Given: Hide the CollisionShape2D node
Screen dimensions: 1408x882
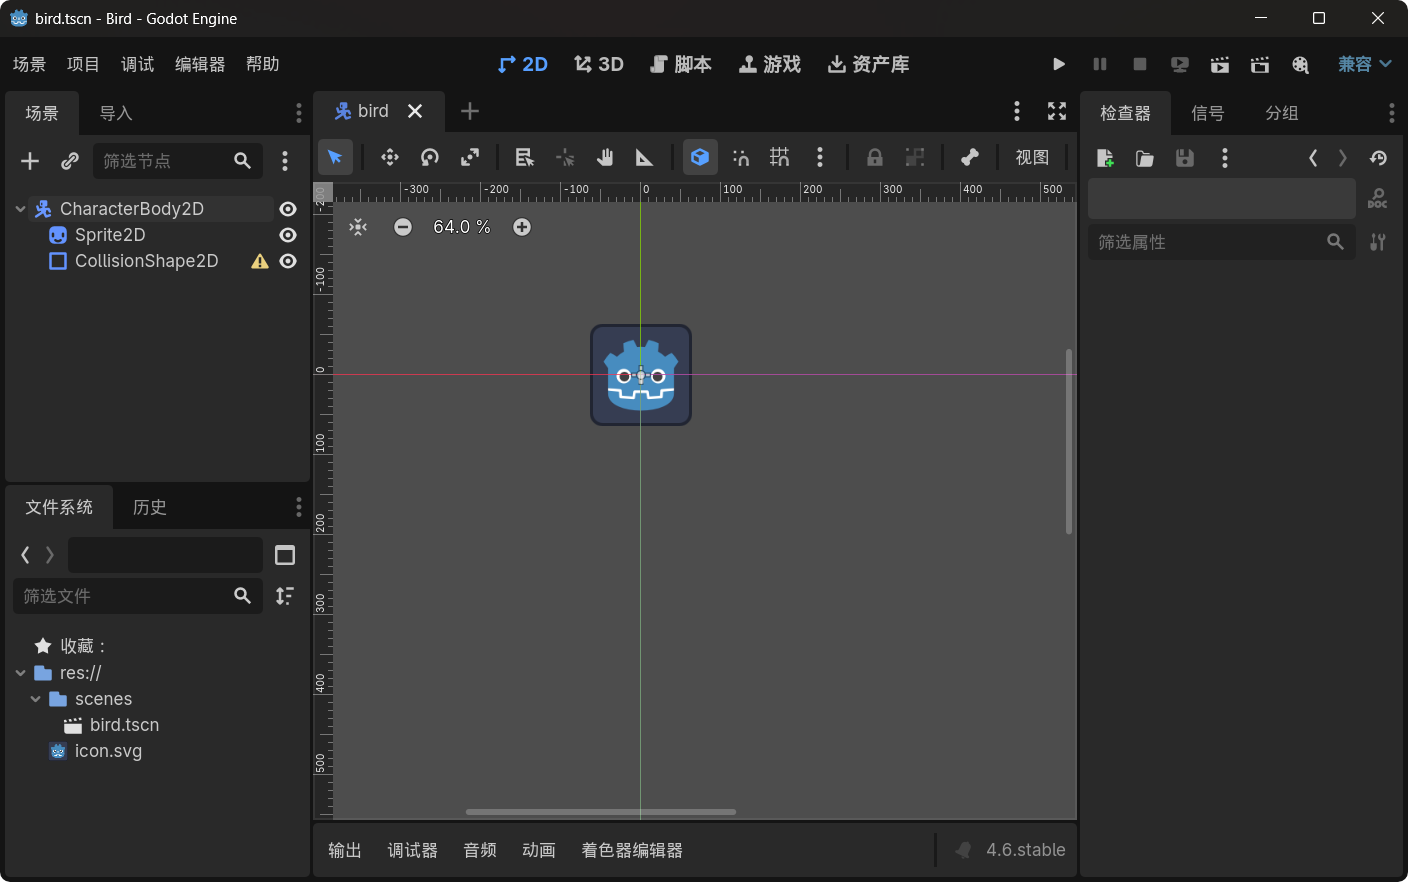Looking at the screenshot, I should pos(288,261).
